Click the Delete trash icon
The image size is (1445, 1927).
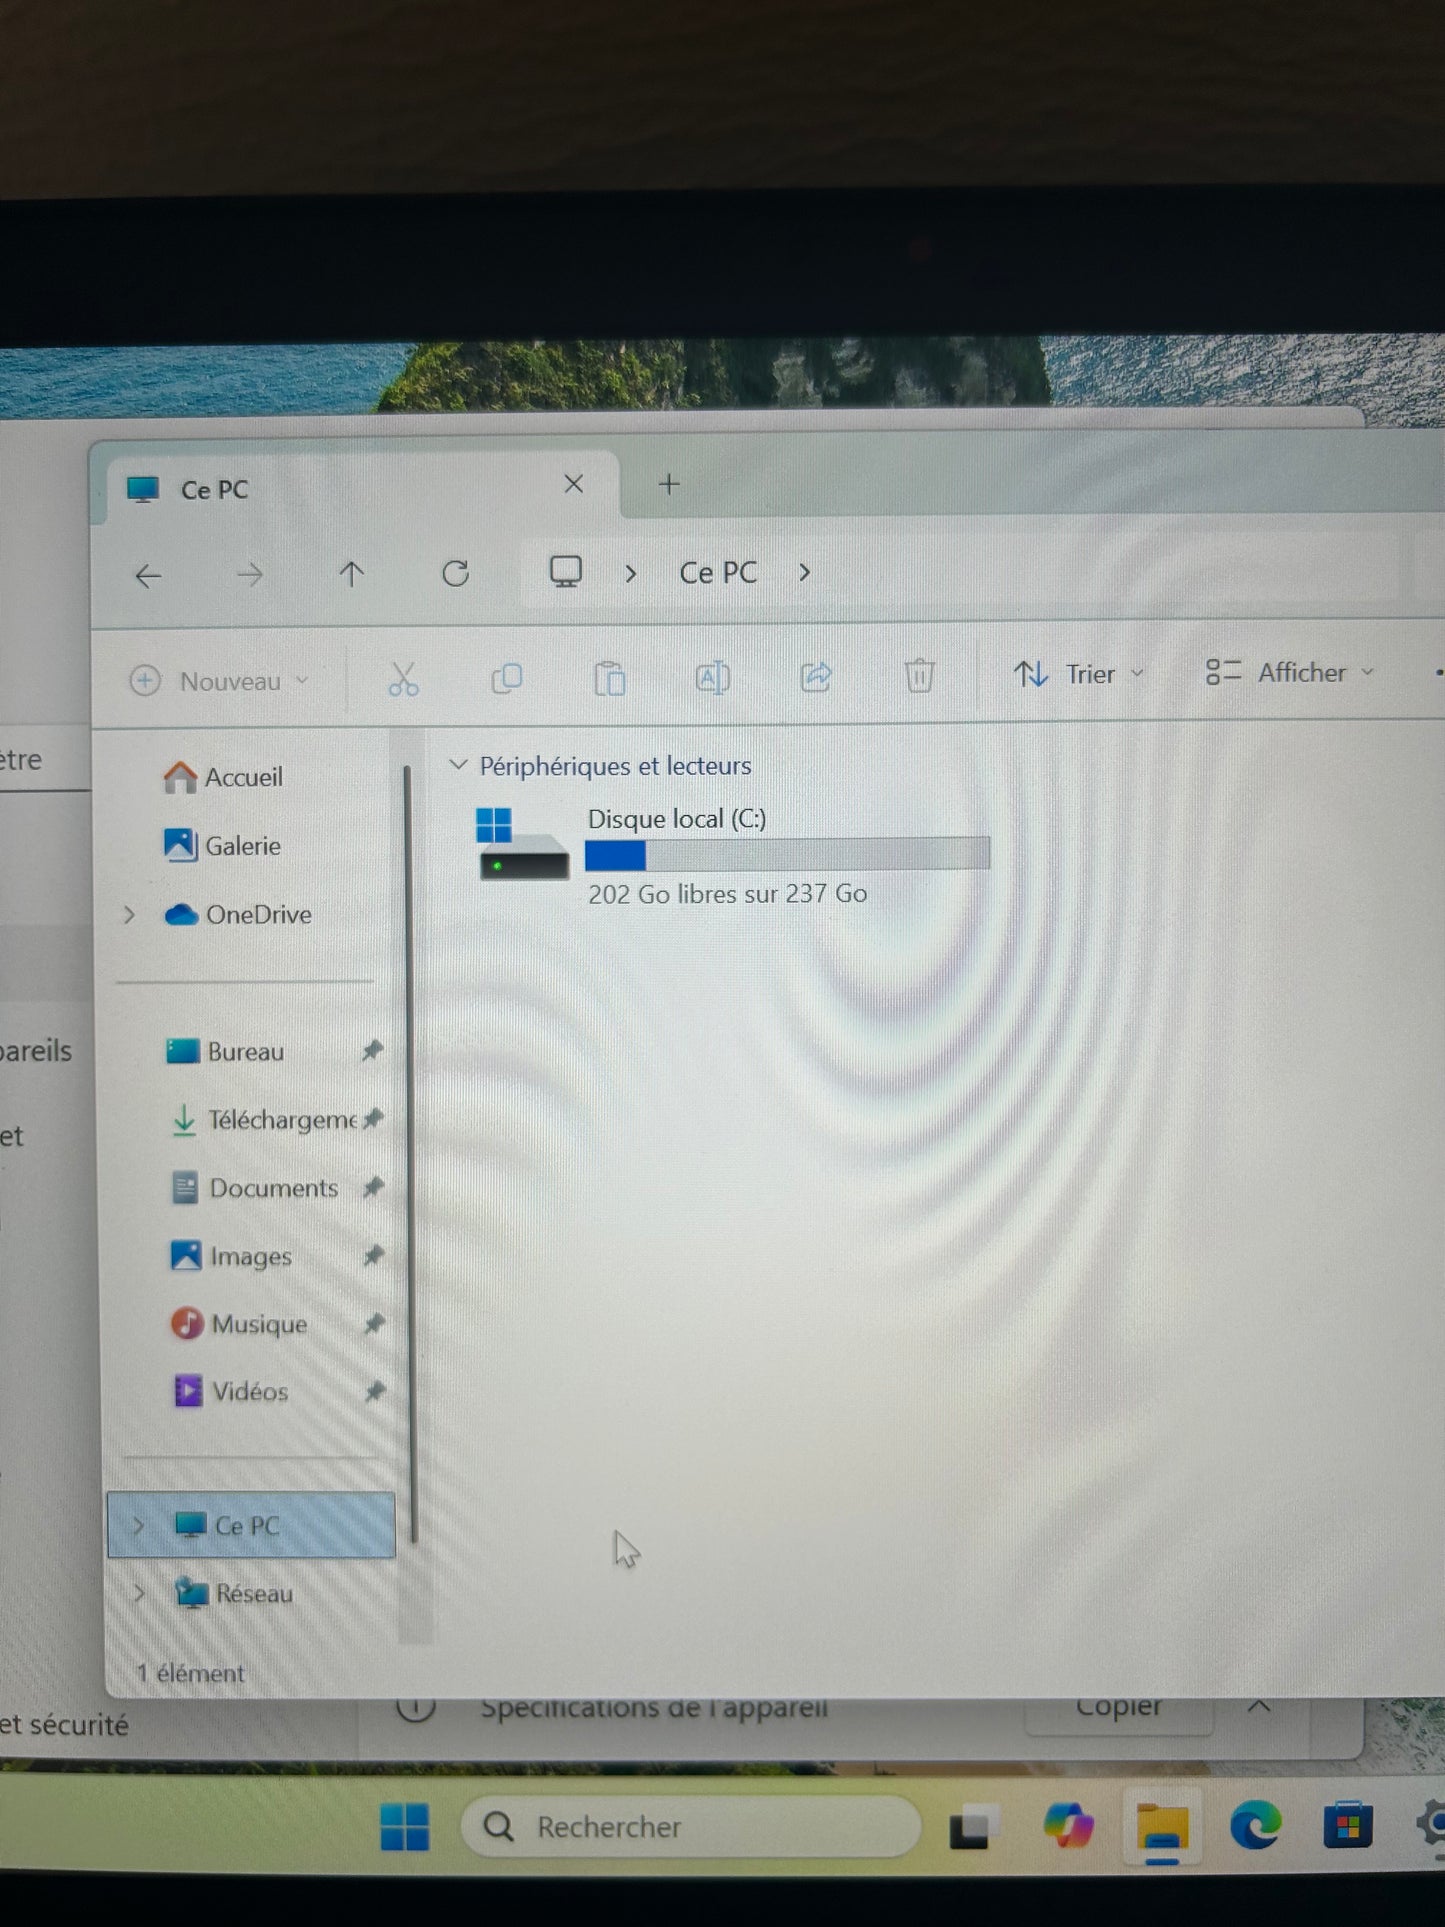(x=919, y=676)
